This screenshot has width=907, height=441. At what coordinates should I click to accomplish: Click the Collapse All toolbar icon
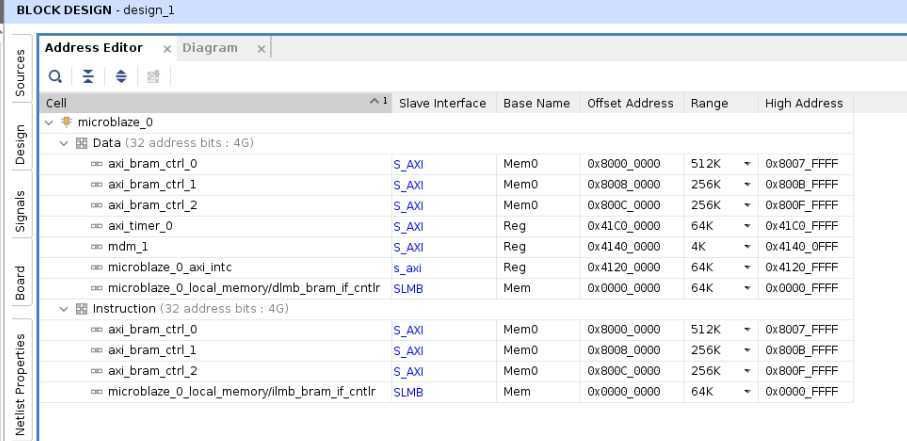point(88,76)
